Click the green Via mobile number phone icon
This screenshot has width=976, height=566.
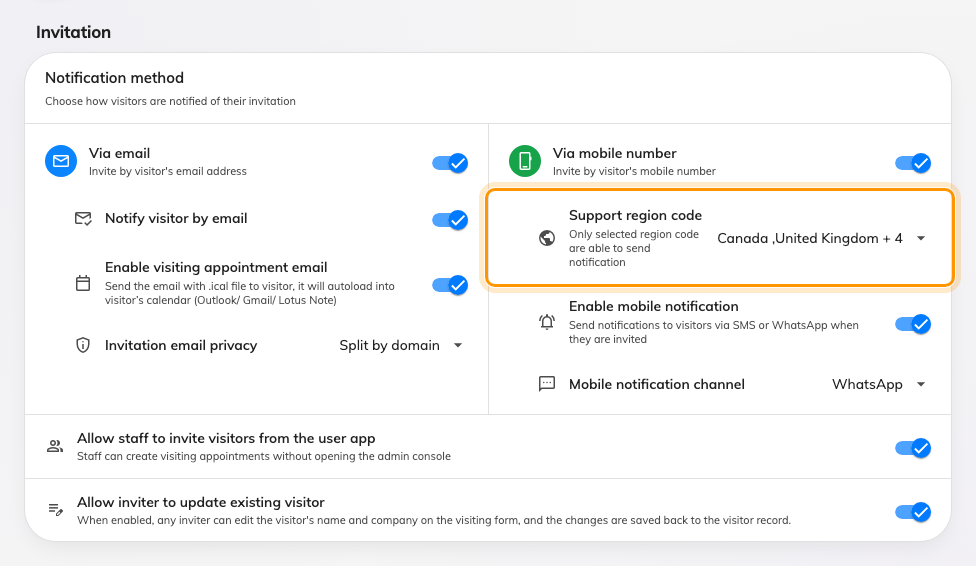click(x=525, y=161)
